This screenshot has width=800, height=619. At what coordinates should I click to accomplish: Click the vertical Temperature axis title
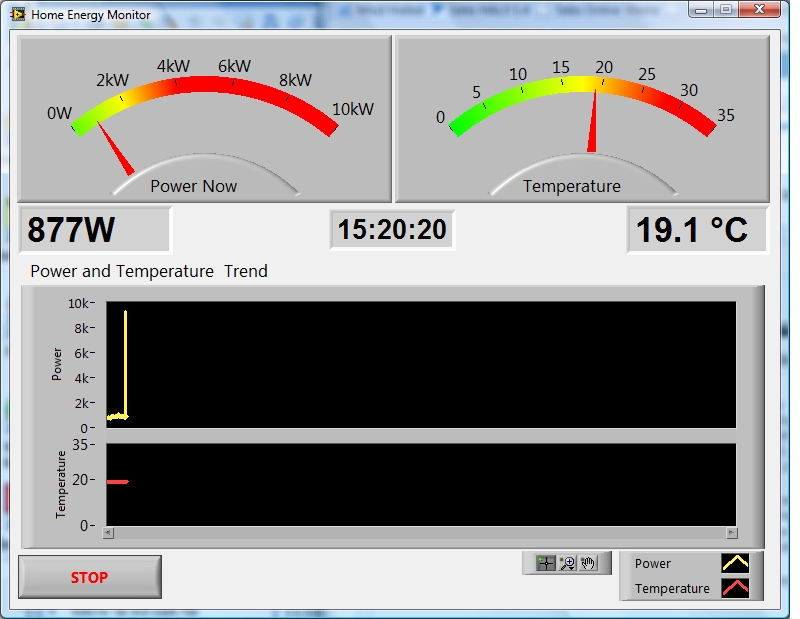61,484
